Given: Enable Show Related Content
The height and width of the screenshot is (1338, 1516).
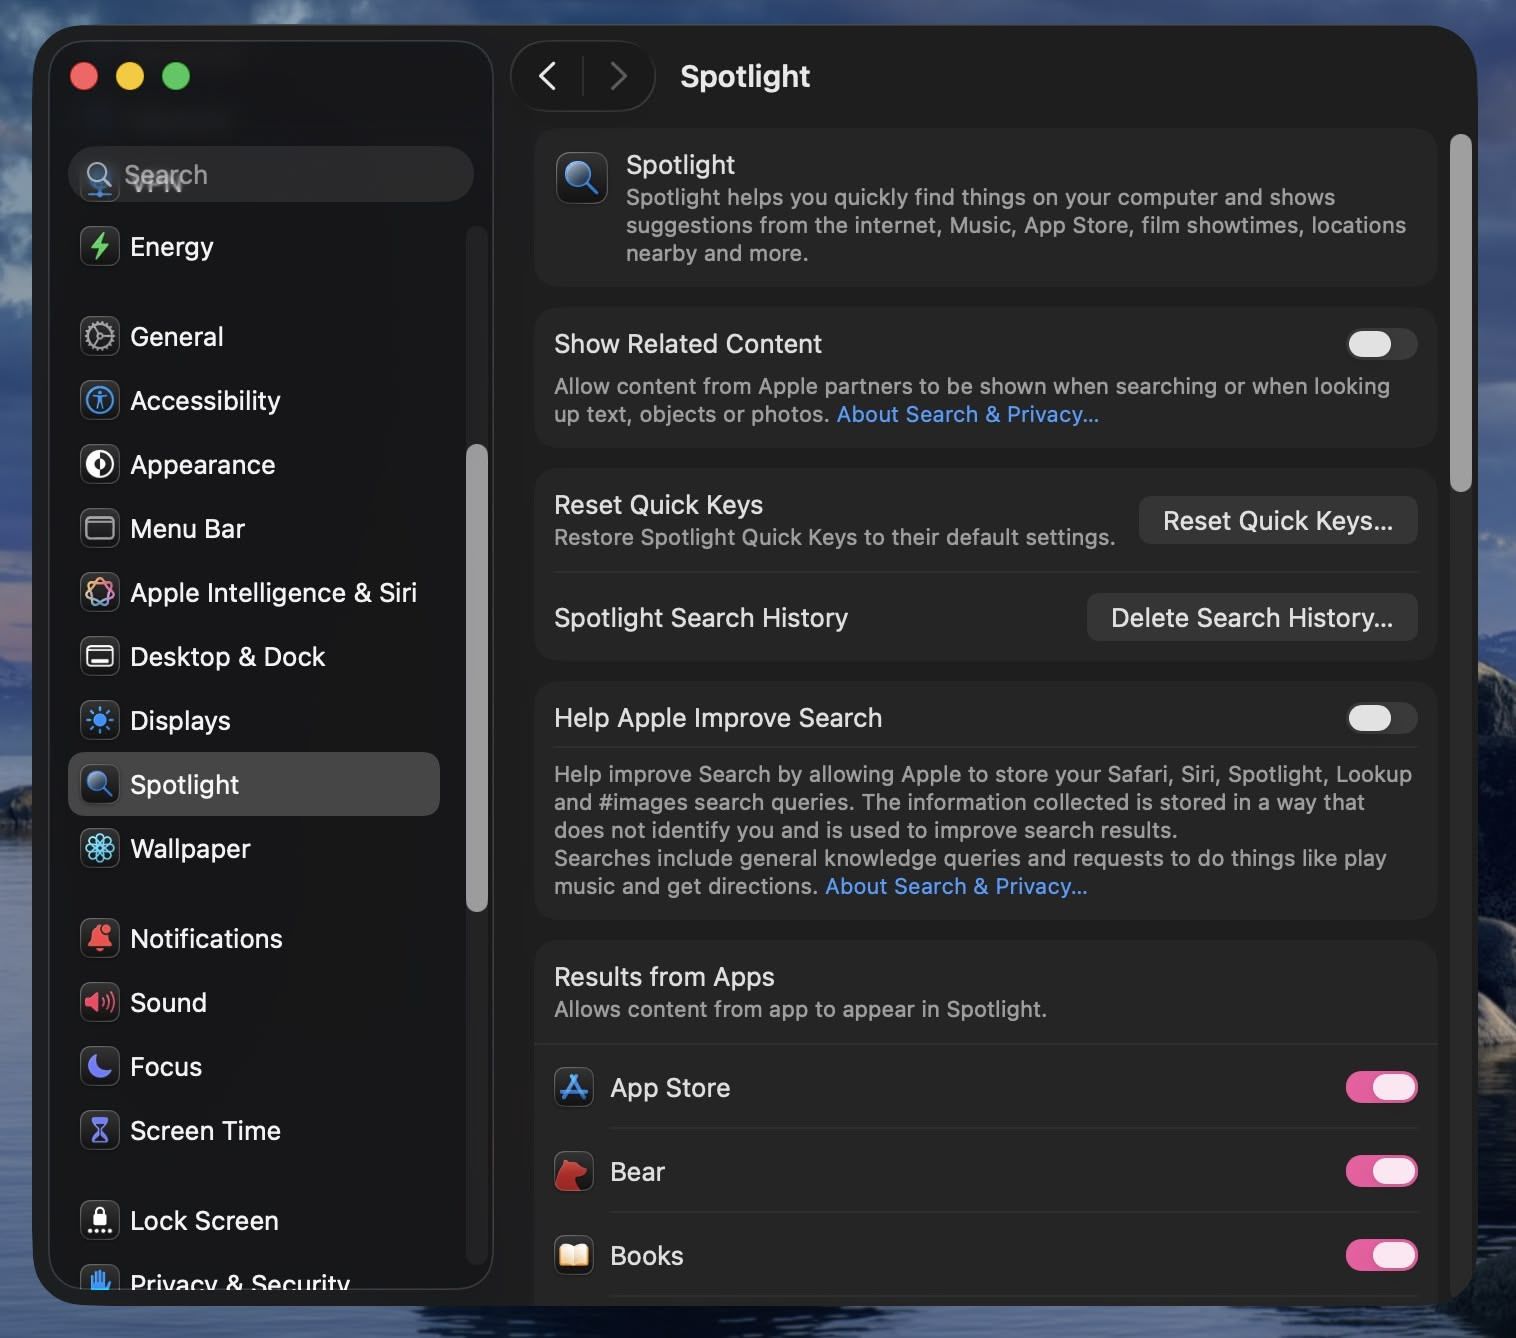Looking at the screenshot, I should pyautogui.click(x=1381, y=344).
